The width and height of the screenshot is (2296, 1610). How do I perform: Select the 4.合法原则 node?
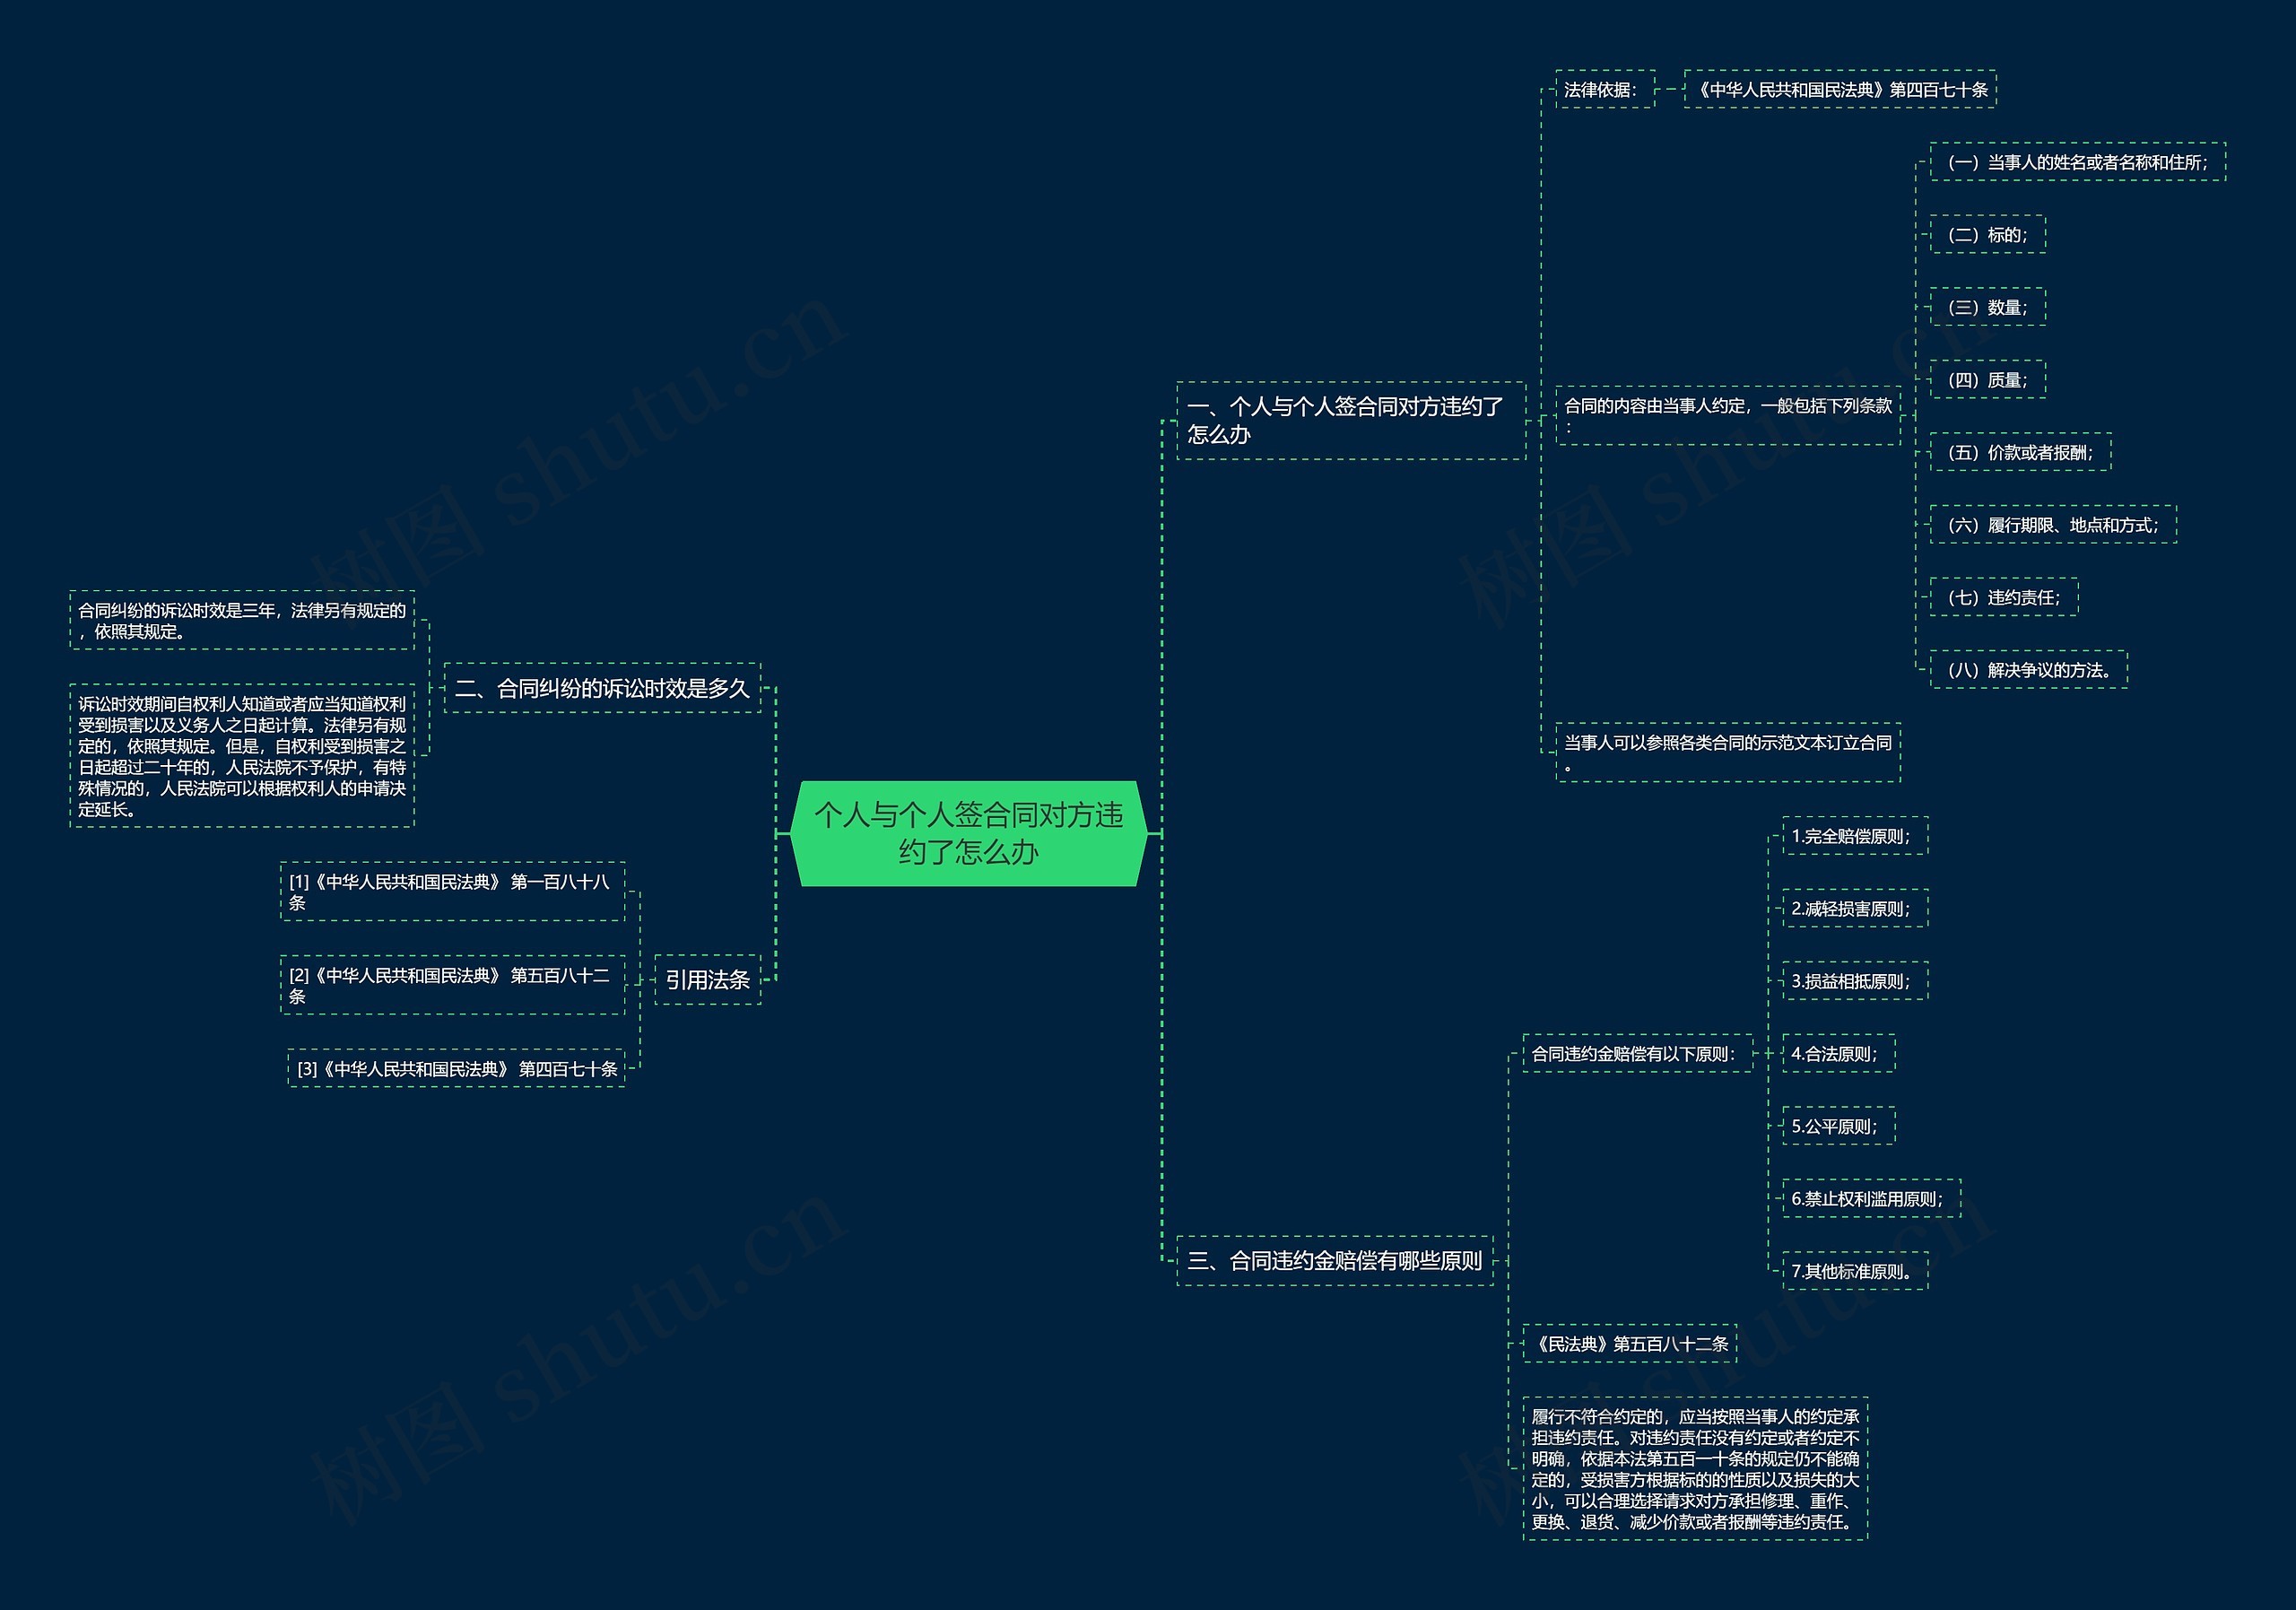point(1837,1053)
